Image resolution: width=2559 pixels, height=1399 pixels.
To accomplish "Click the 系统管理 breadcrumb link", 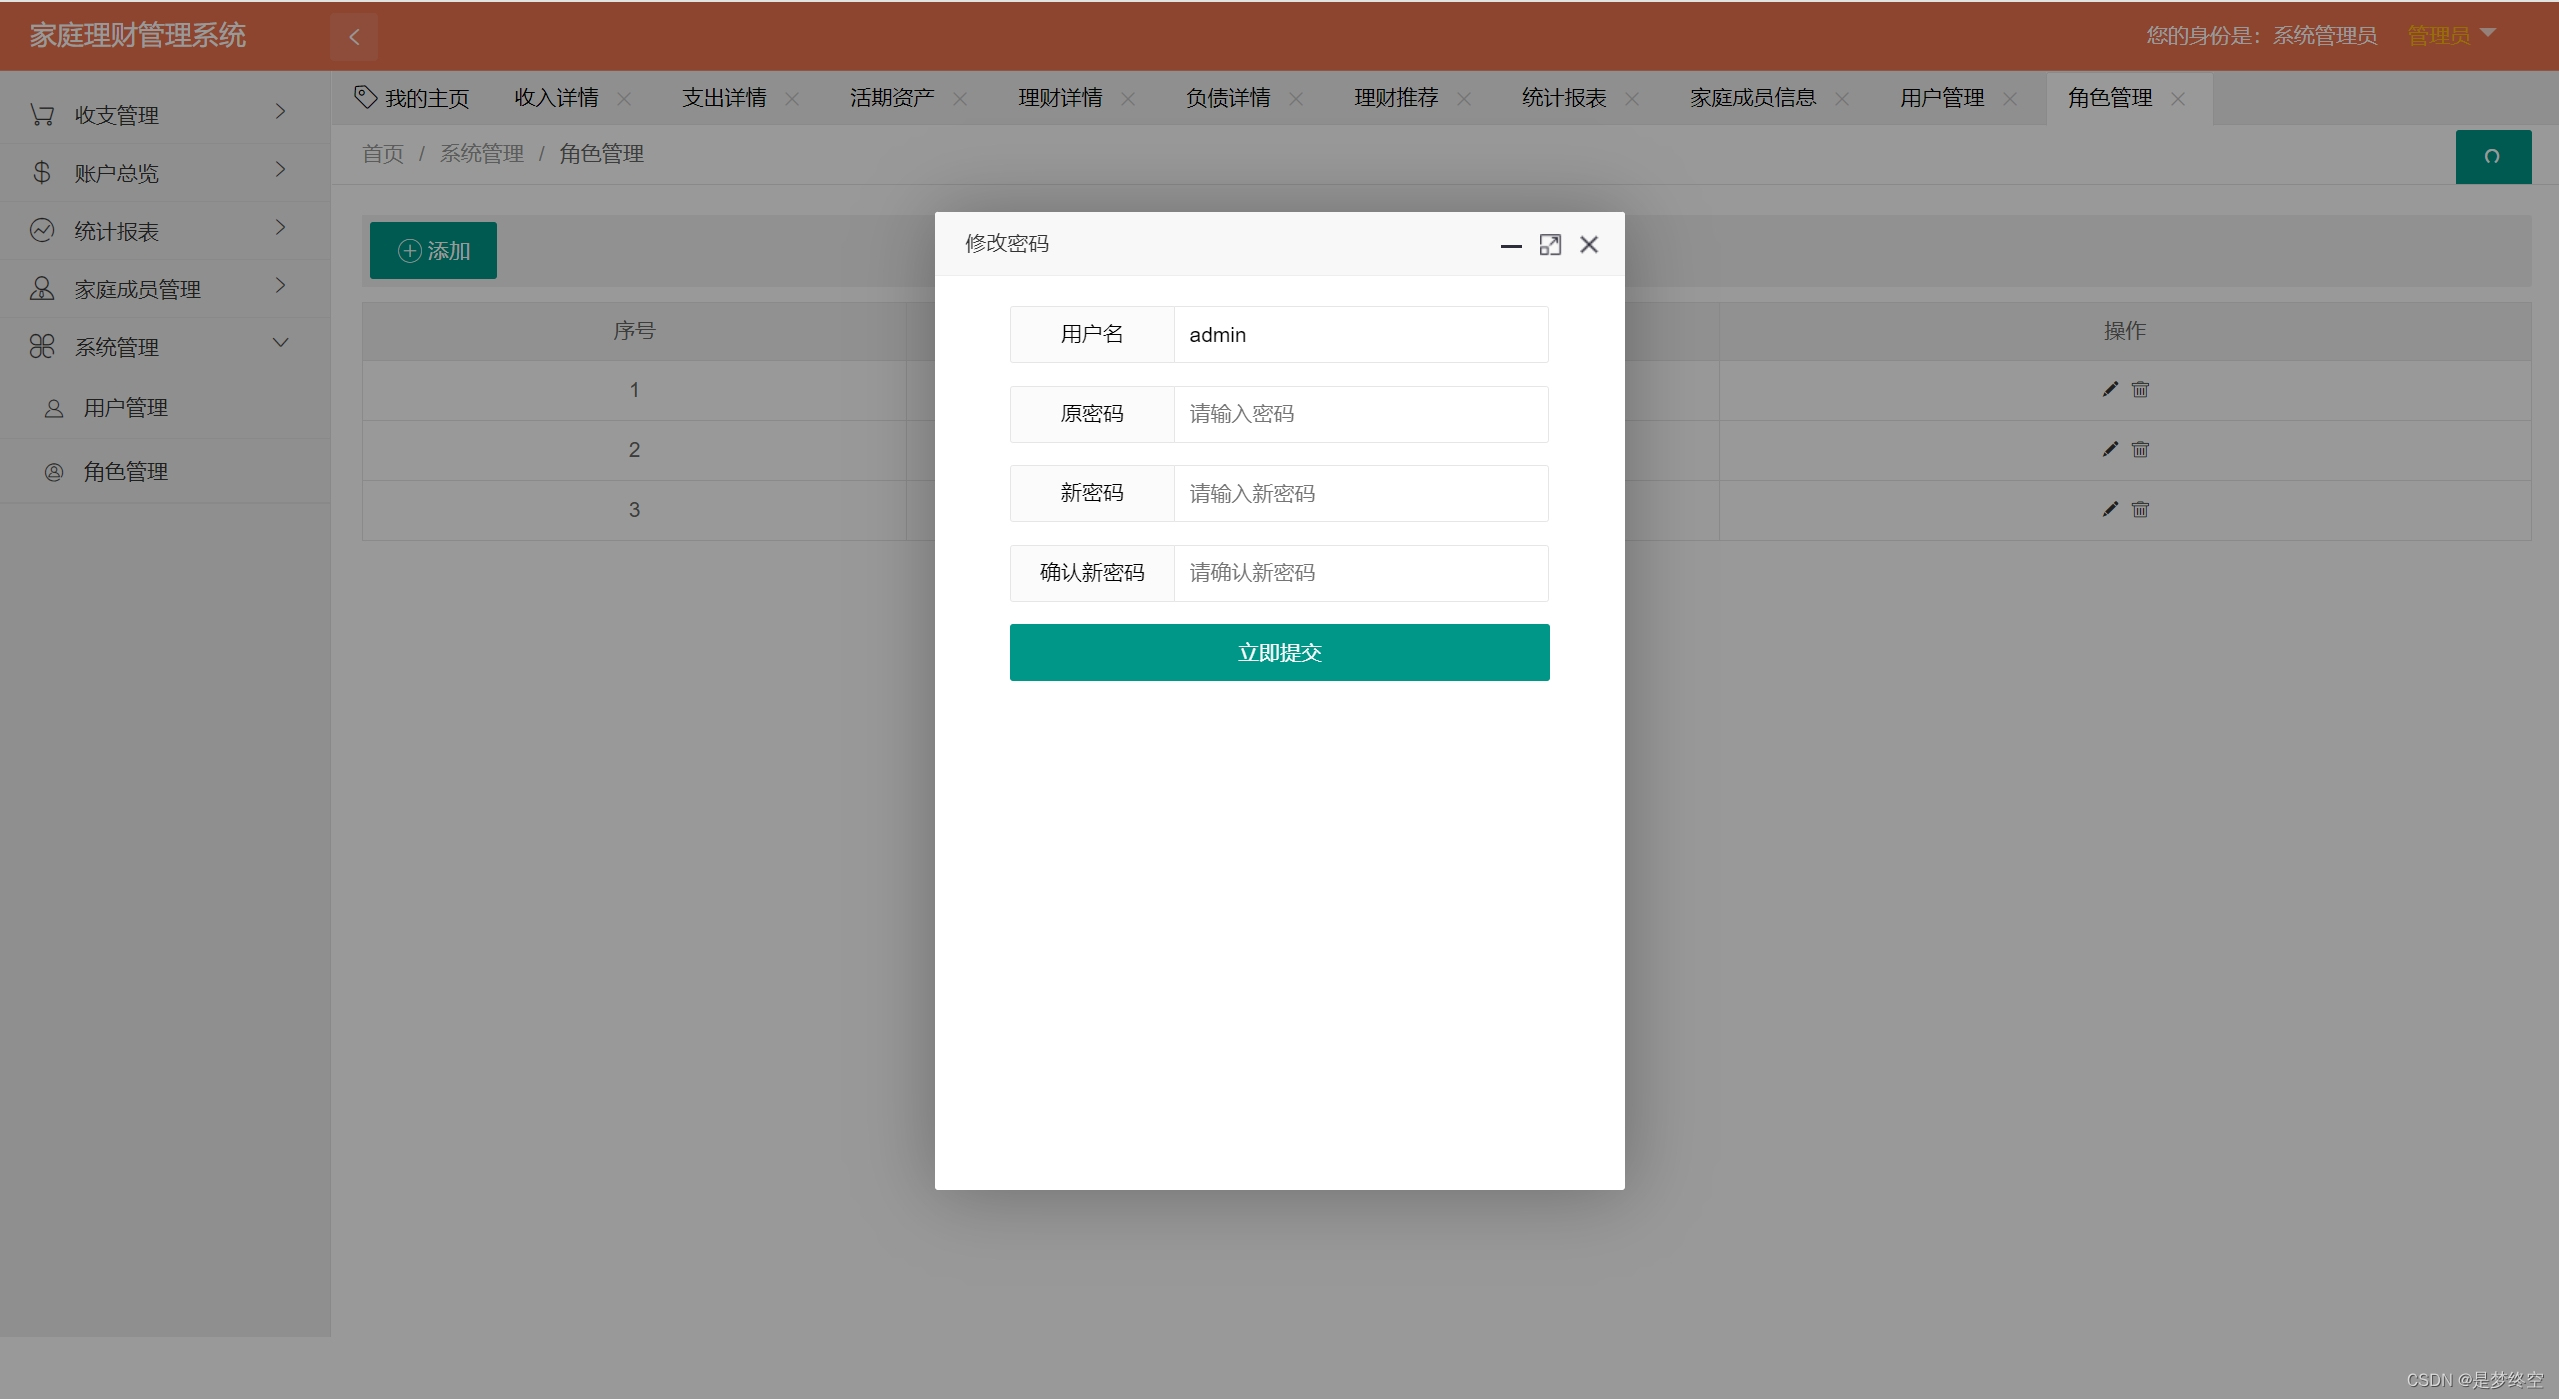I will click(x=482, y=154).
